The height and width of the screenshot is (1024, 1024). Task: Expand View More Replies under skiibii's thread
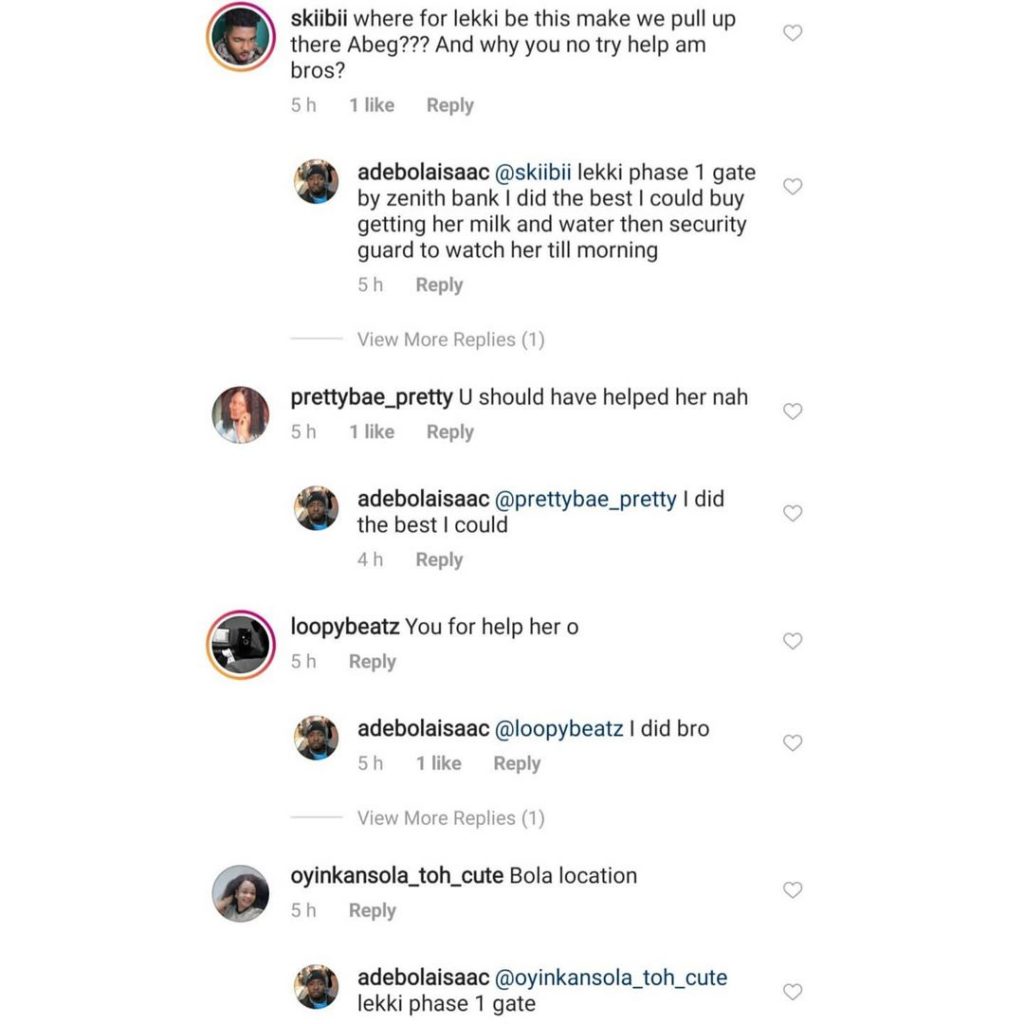450,340
